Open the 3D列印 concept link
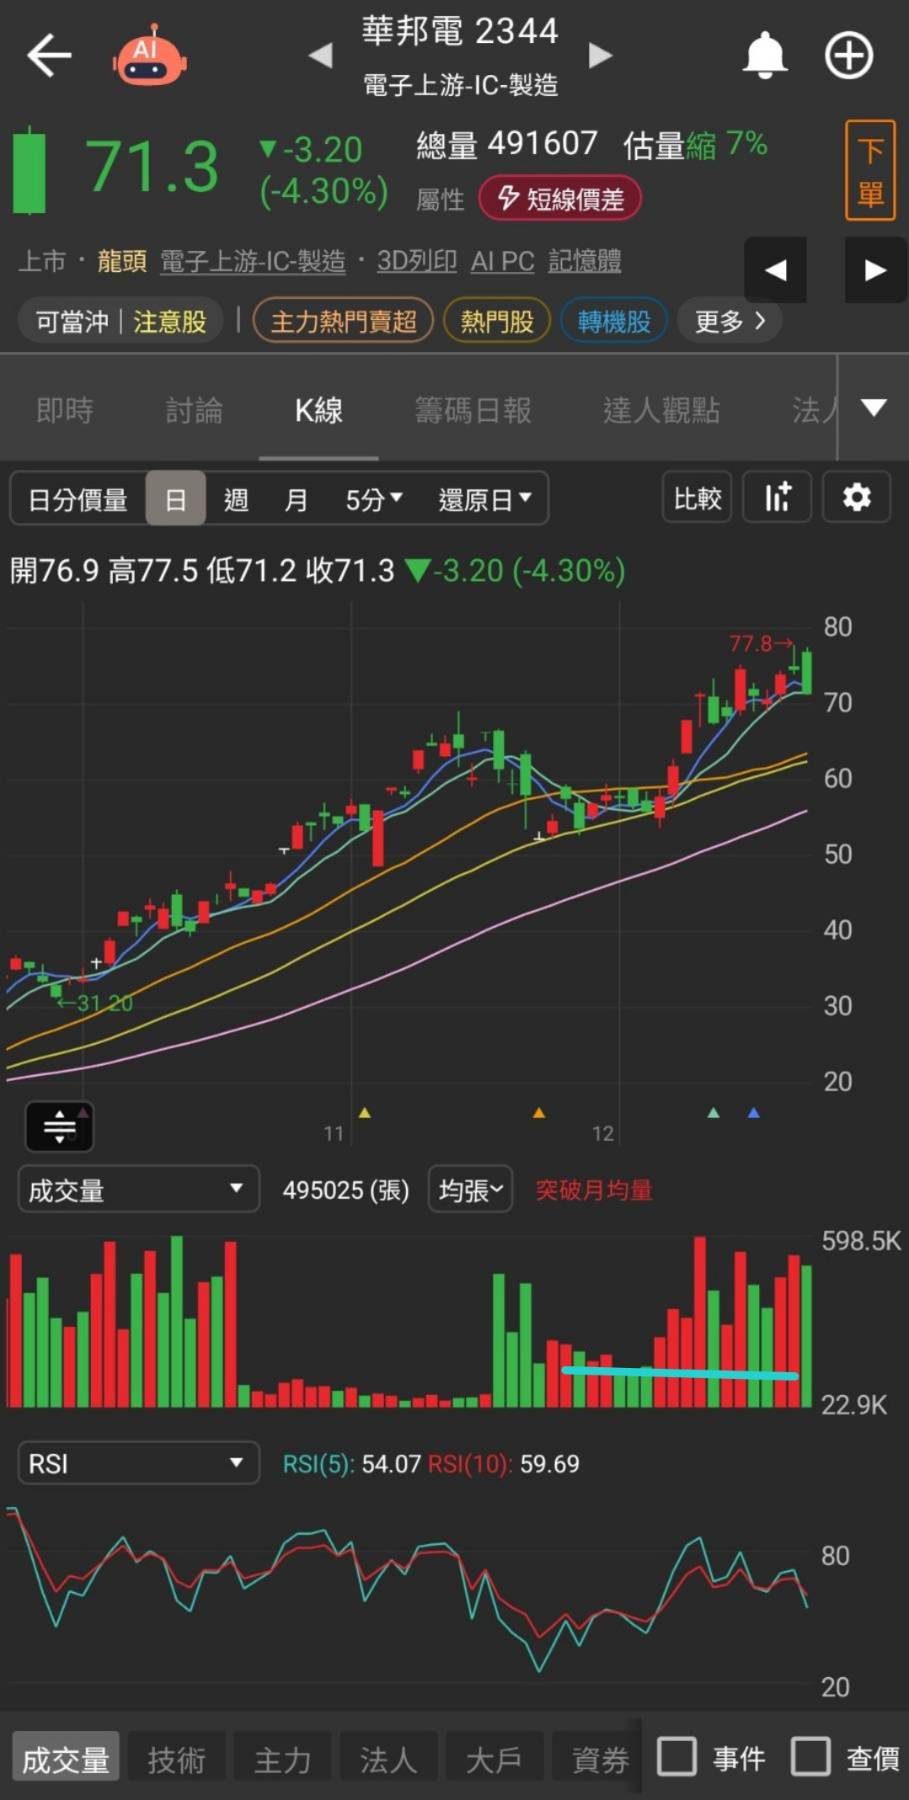This screenshot has height=1800, width=909. pos(416,261)
